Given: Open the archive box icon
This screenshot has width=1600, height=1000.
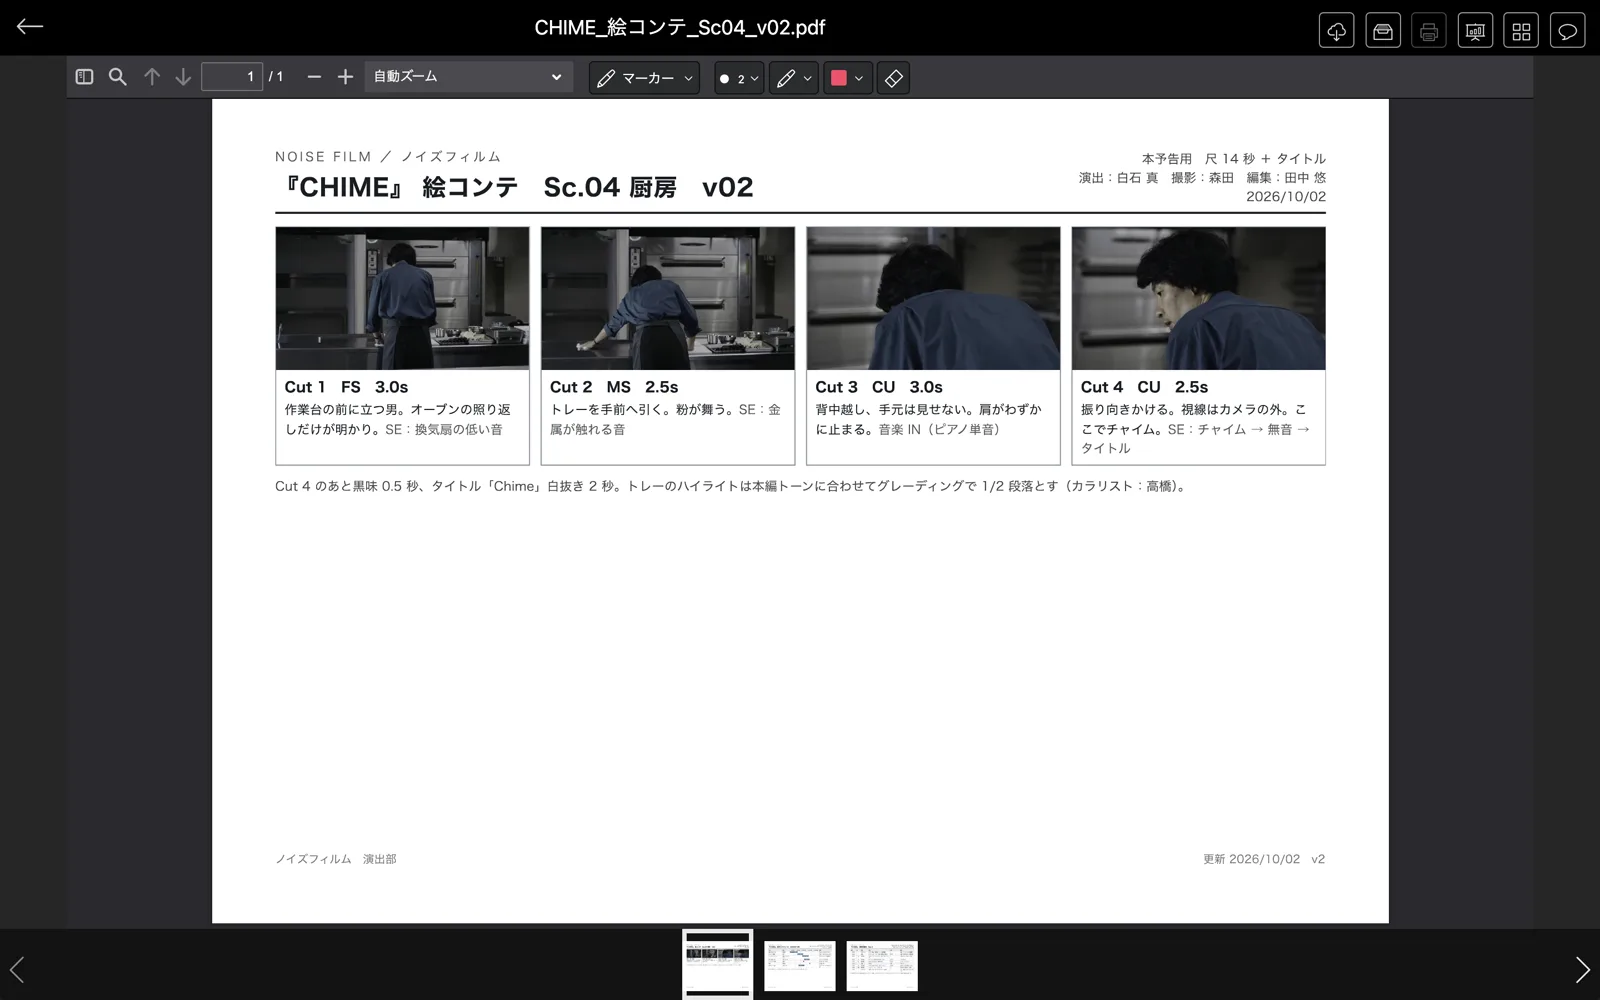Looking at the screenshot, I should pyautogui.click(x=1383, y=31).
